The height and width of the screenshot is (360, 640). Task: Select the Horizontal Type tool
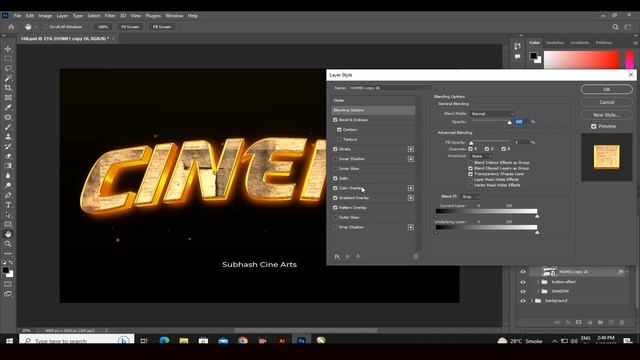coord(8,205)
